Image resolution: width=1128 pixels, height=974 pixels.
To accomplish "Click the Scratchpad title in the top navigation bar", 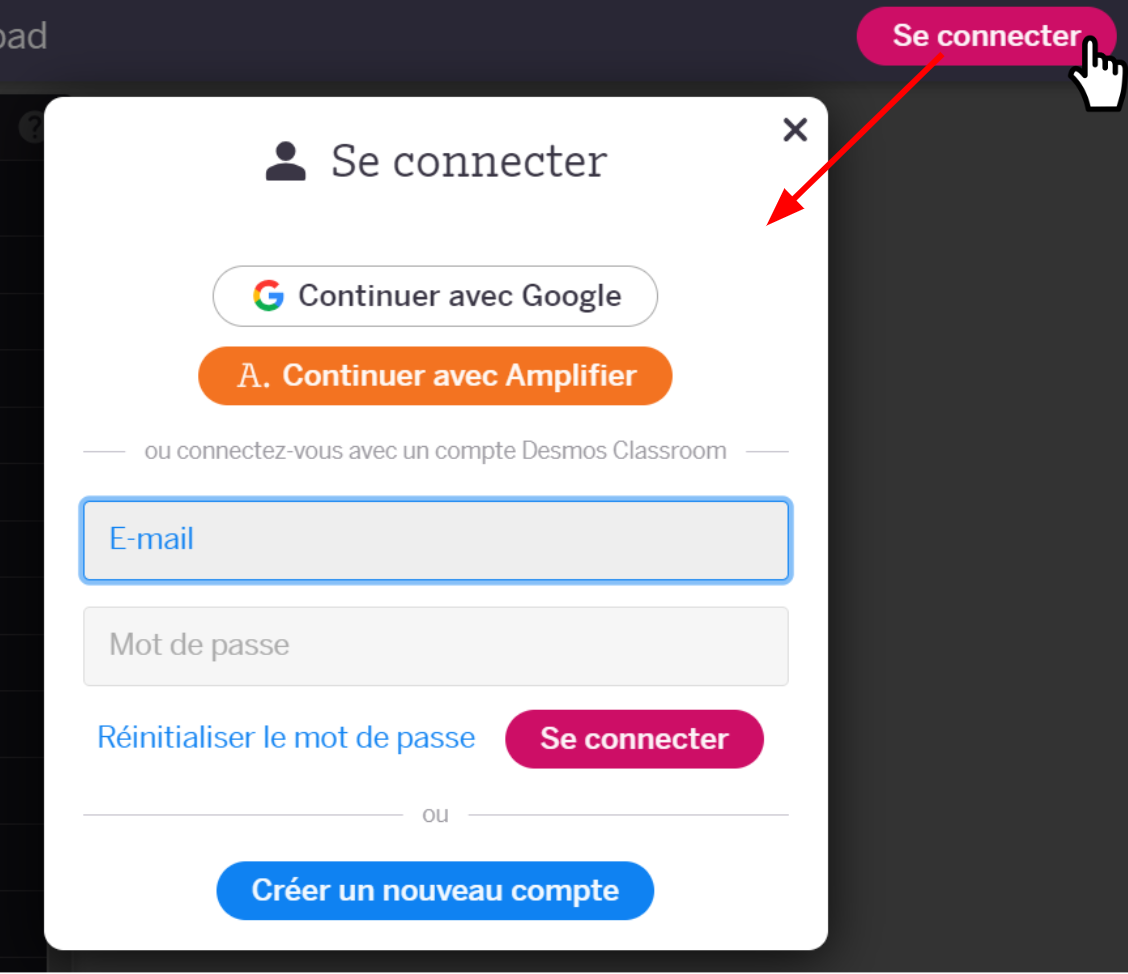I will pos(25,35).
